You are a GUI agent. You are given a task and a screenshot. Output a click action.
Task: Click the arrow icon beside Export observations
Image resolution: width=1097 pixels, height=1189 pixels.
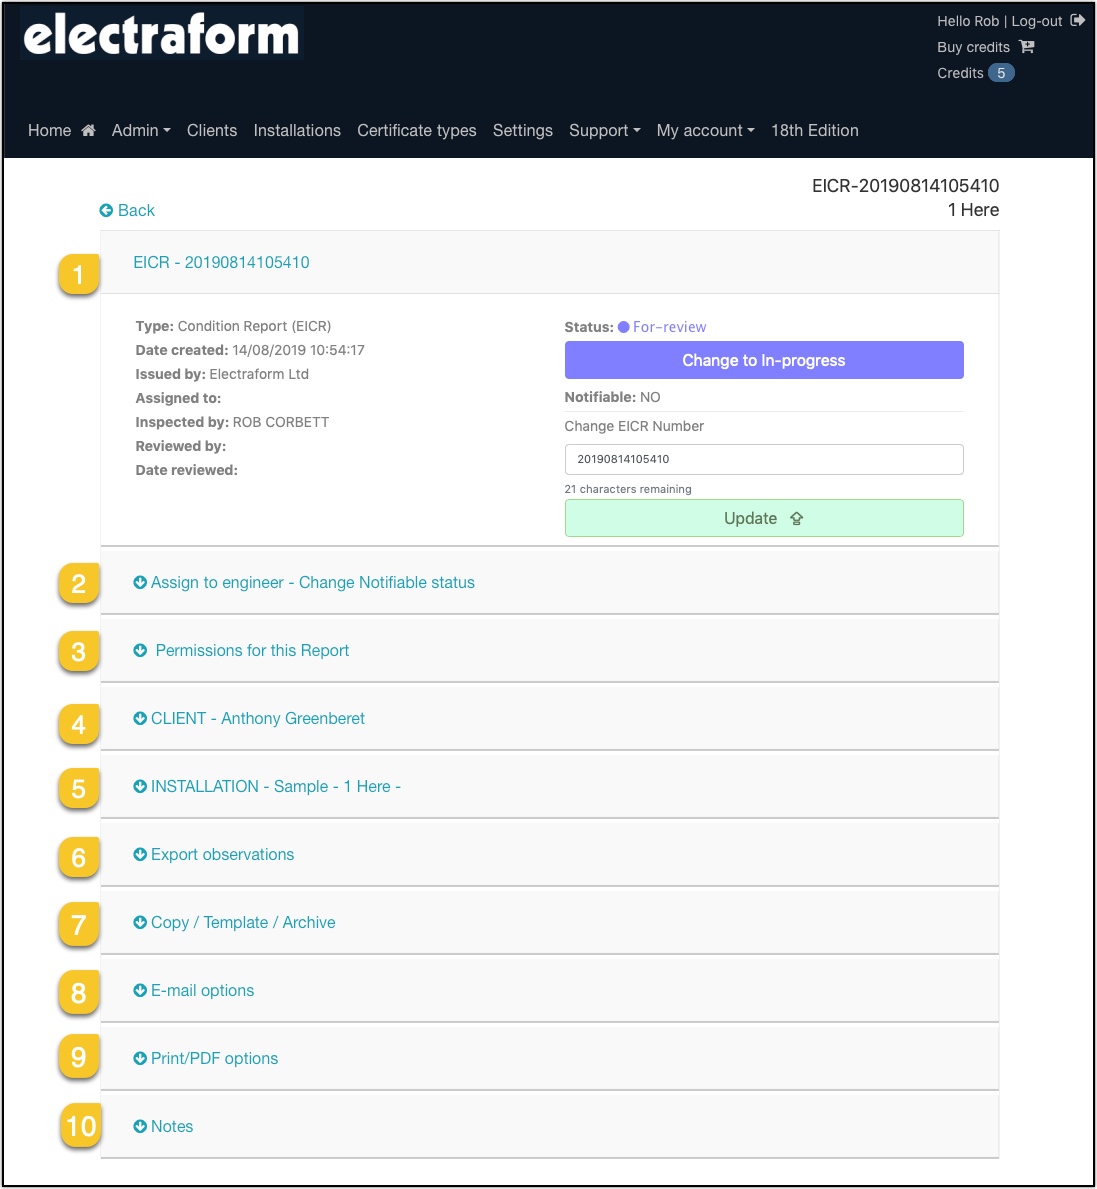coord(140,855)
